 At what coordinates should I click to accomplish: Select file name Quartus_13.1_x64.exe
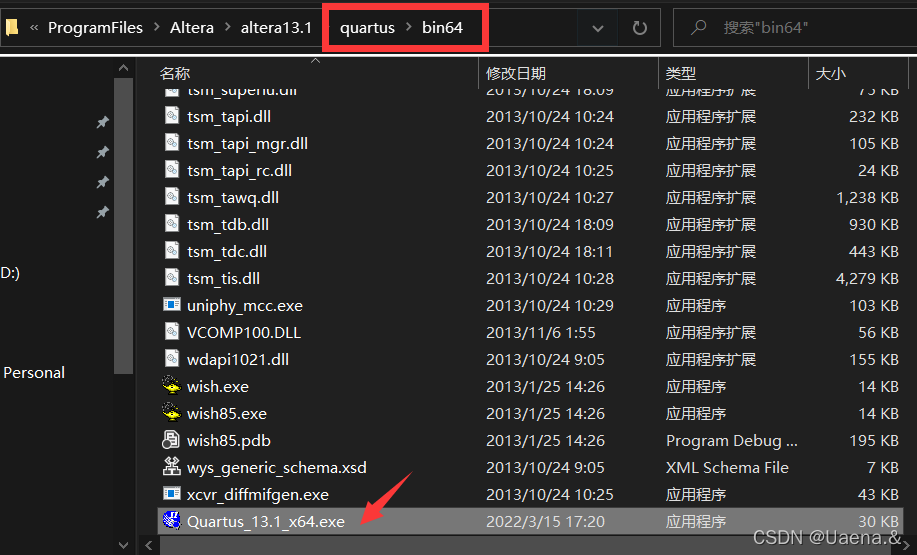pos(266,521)
